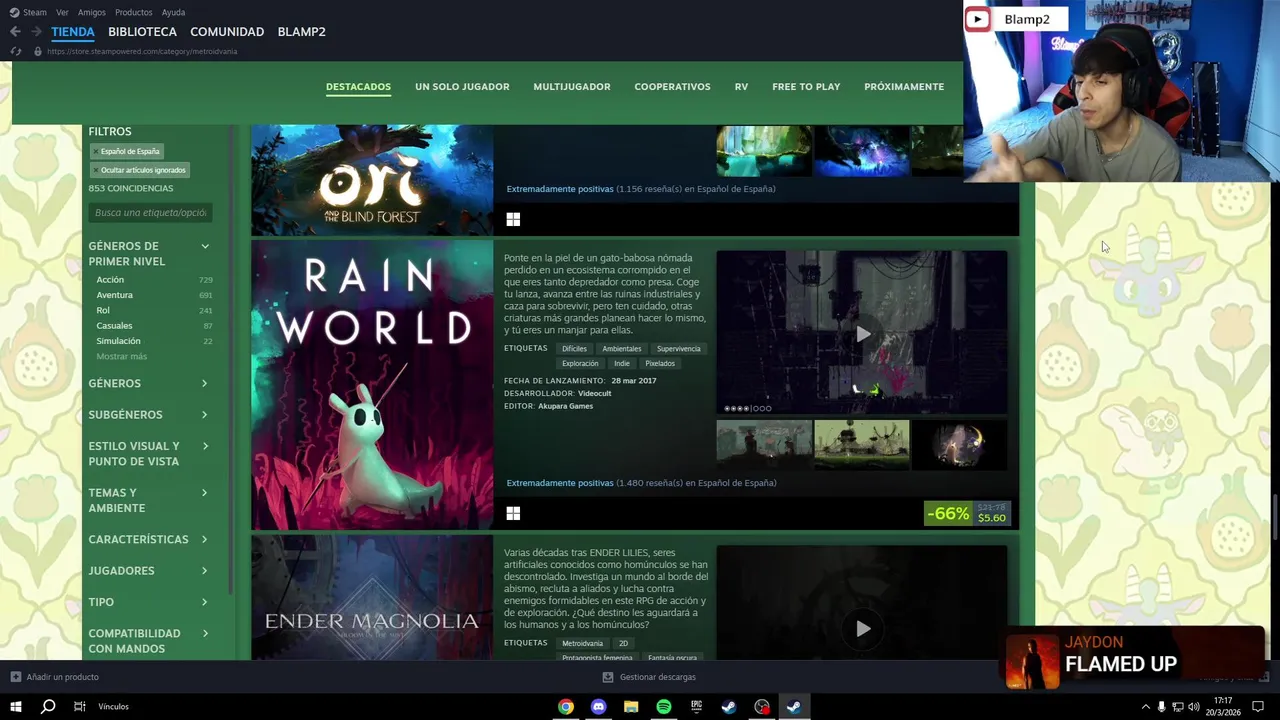The height and width of the screenshot is (720, 1280).
Task: Click the Metroidvania tag on Ender Magnolia
Action: 582,643
